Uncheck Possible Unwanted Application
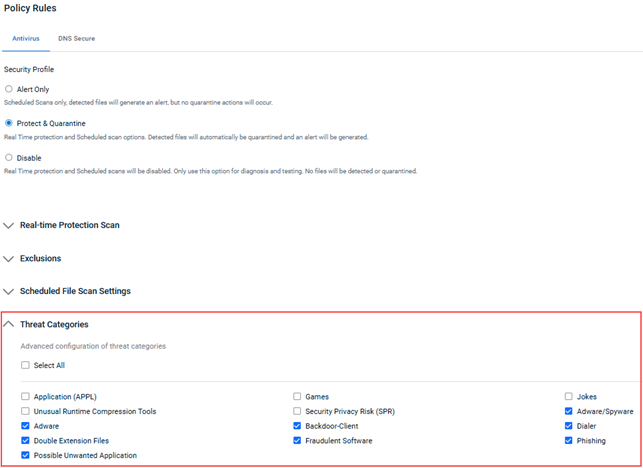This screenshot has height=468, width=643. (25, 455)
